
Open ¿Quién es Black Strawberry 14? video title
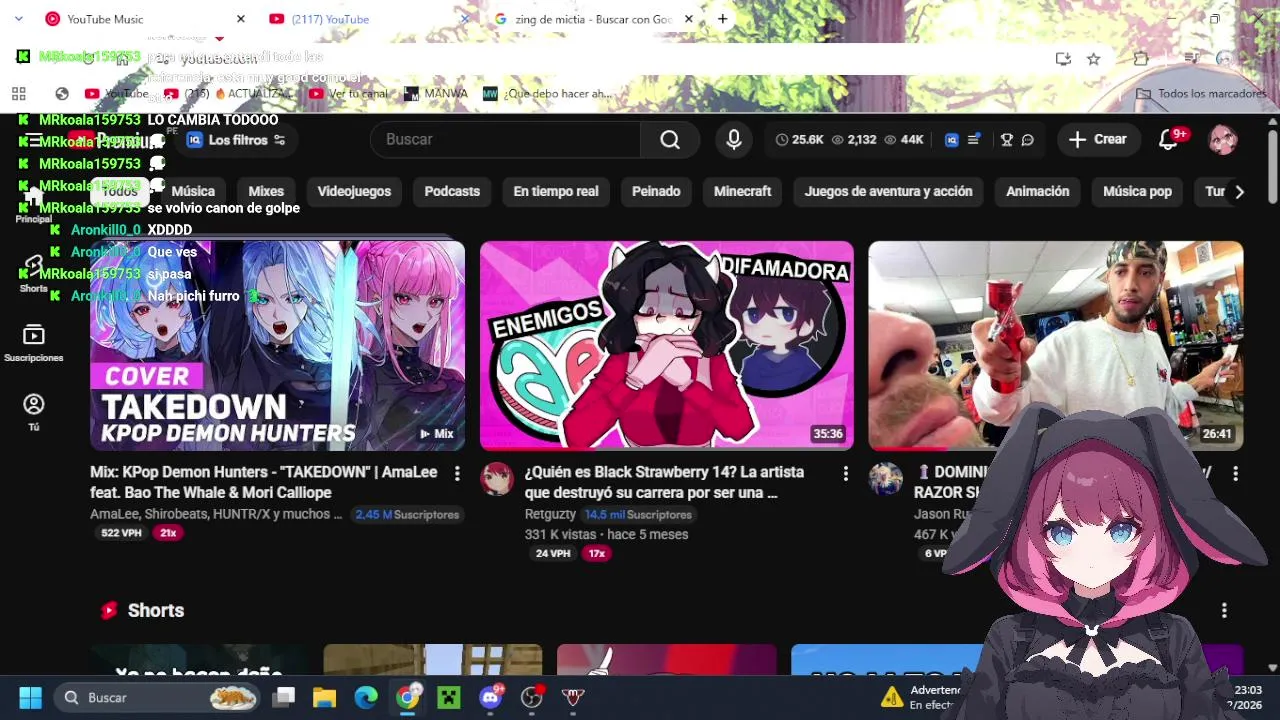click(664, 482)
